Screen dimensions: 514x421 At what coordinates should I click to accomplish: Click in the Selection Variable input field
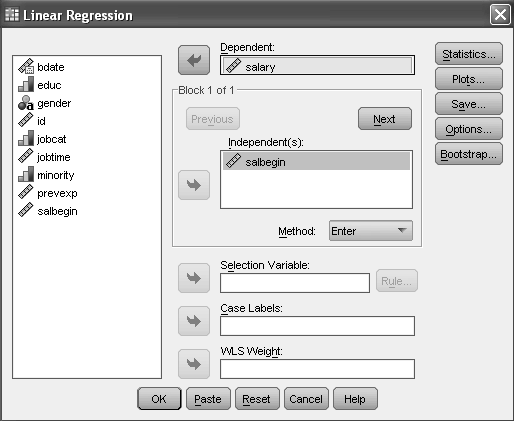coord(295,283)
